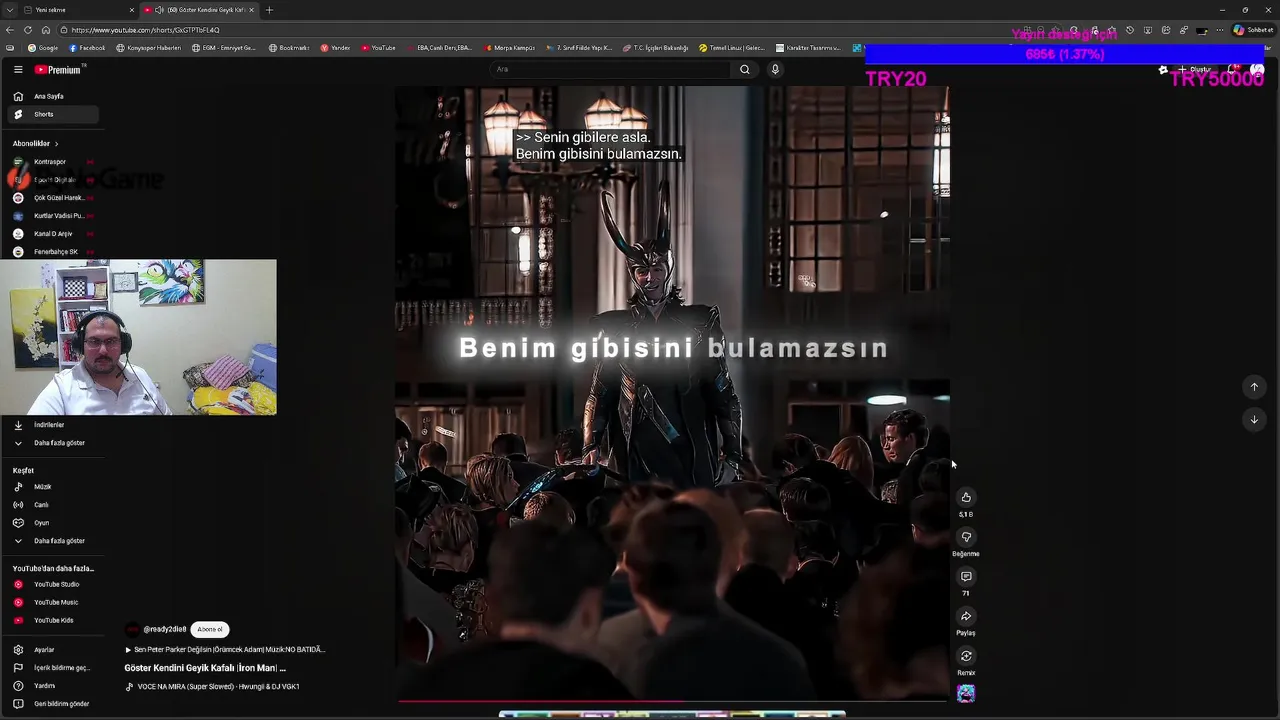Click the YouTube Premium logo

[x=60, y=69]
